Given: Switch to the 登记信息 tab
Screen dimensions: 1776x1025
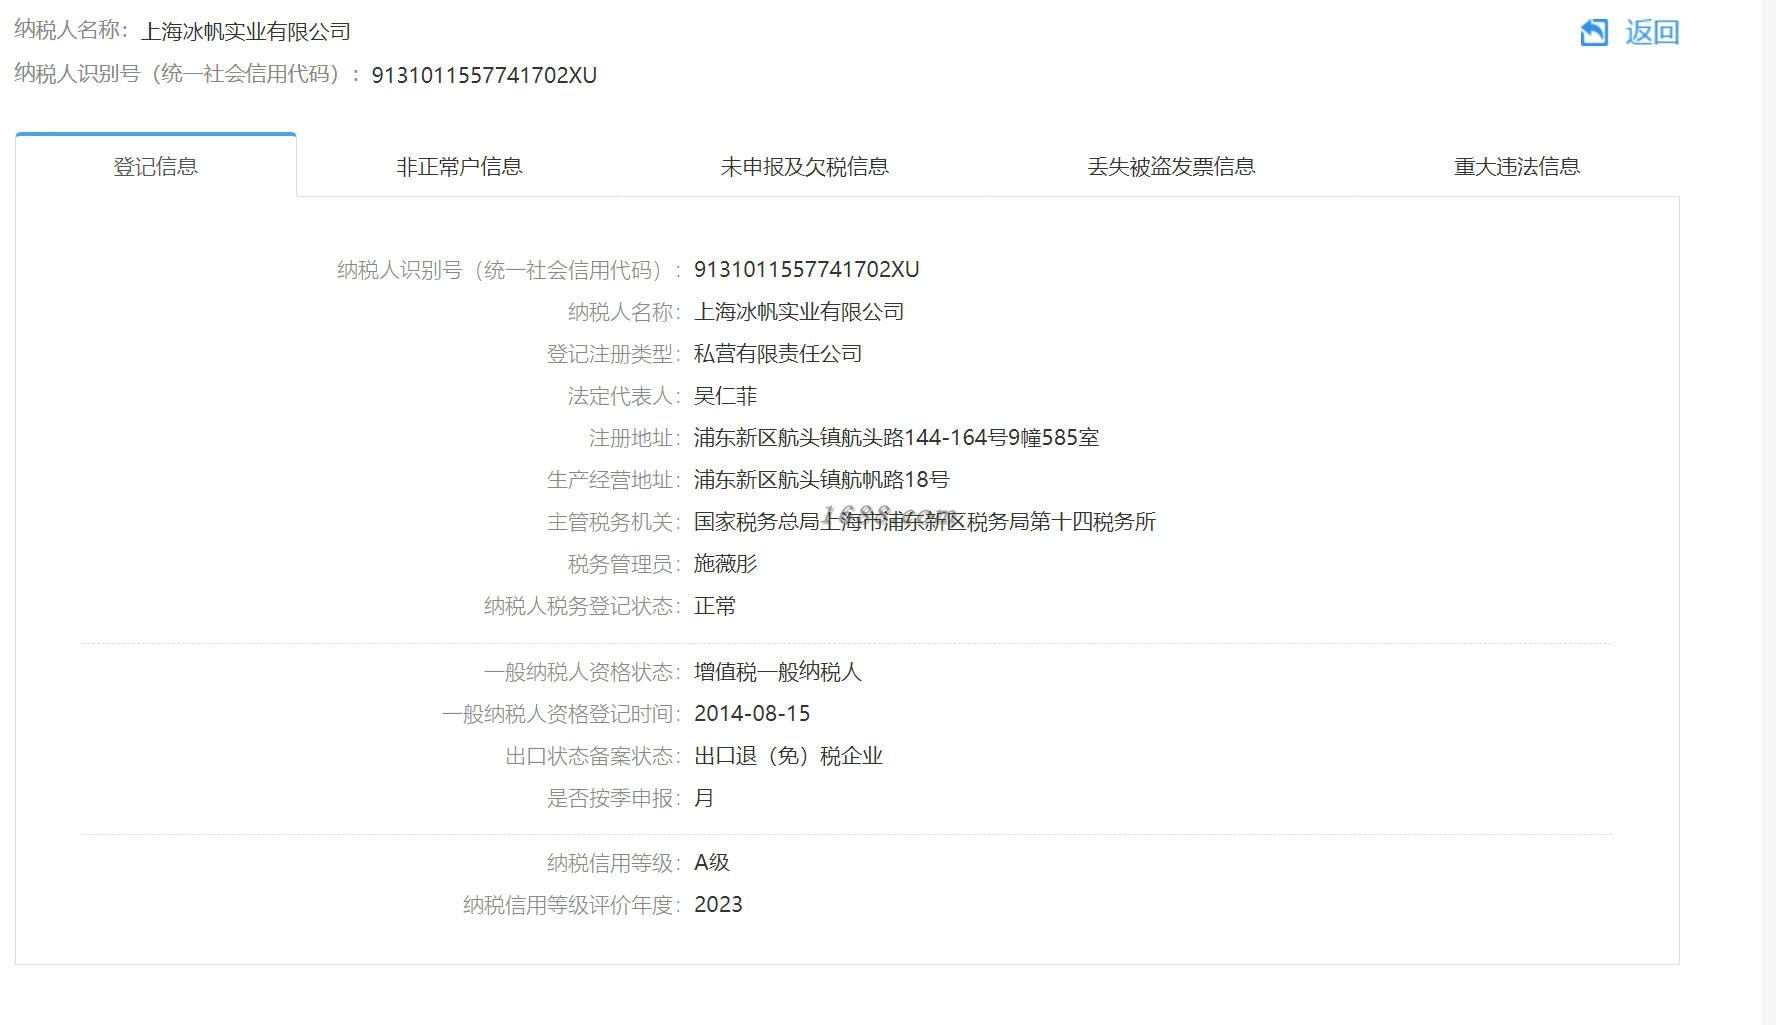Looking at the screenshot, I should pos(156,166).
